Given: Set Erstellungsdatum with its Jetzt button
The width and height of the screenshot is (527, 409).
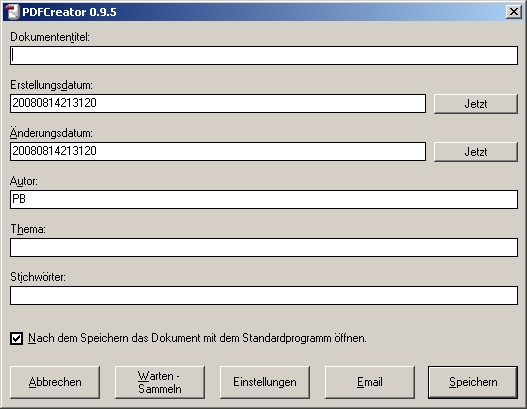Looking at the screenshot, I should click(x=476, y=104).
